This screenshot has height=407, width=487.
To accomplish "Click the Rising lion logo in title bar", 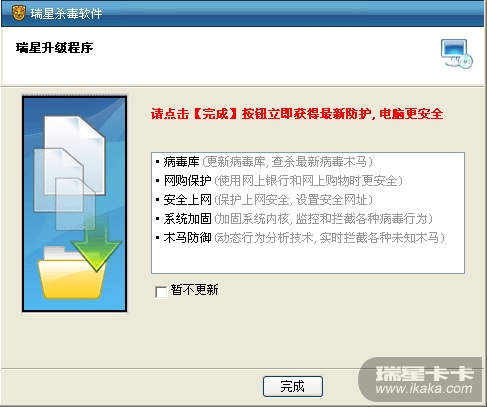I will click(x=19, y=13).
